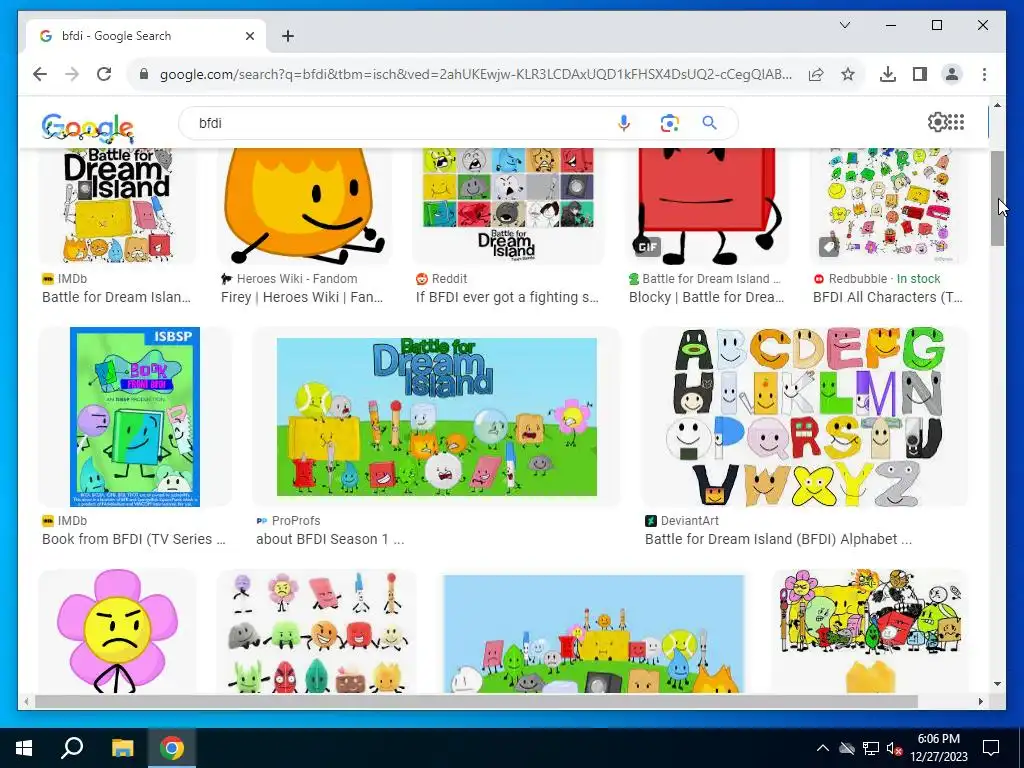
Task: Click the page scroll down arrow
Action: click(x=997, y=684)
